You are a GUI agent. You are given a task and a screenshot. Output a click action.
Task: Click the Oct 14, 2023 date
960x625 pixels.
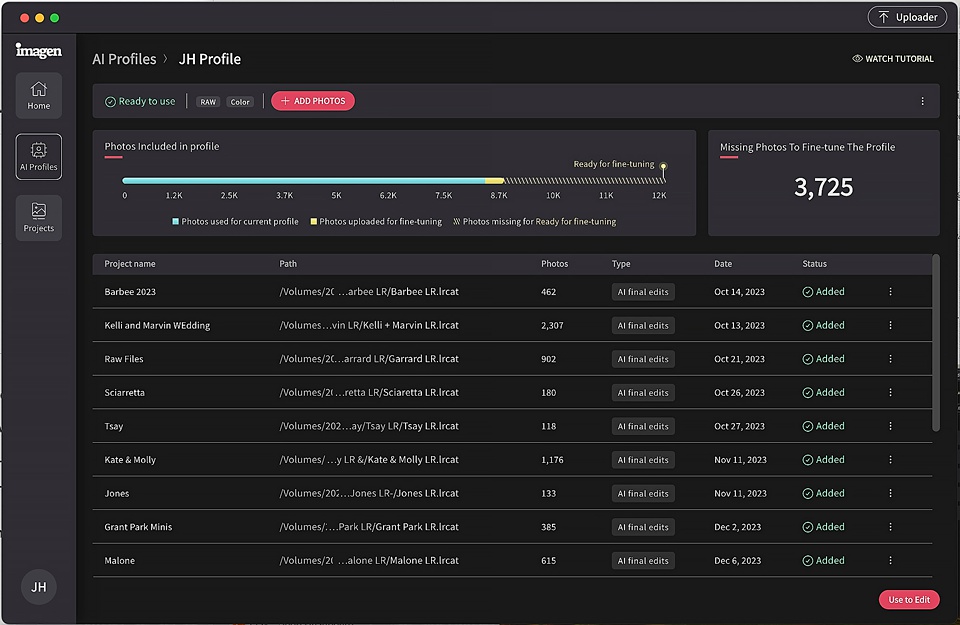click(739, 292)
